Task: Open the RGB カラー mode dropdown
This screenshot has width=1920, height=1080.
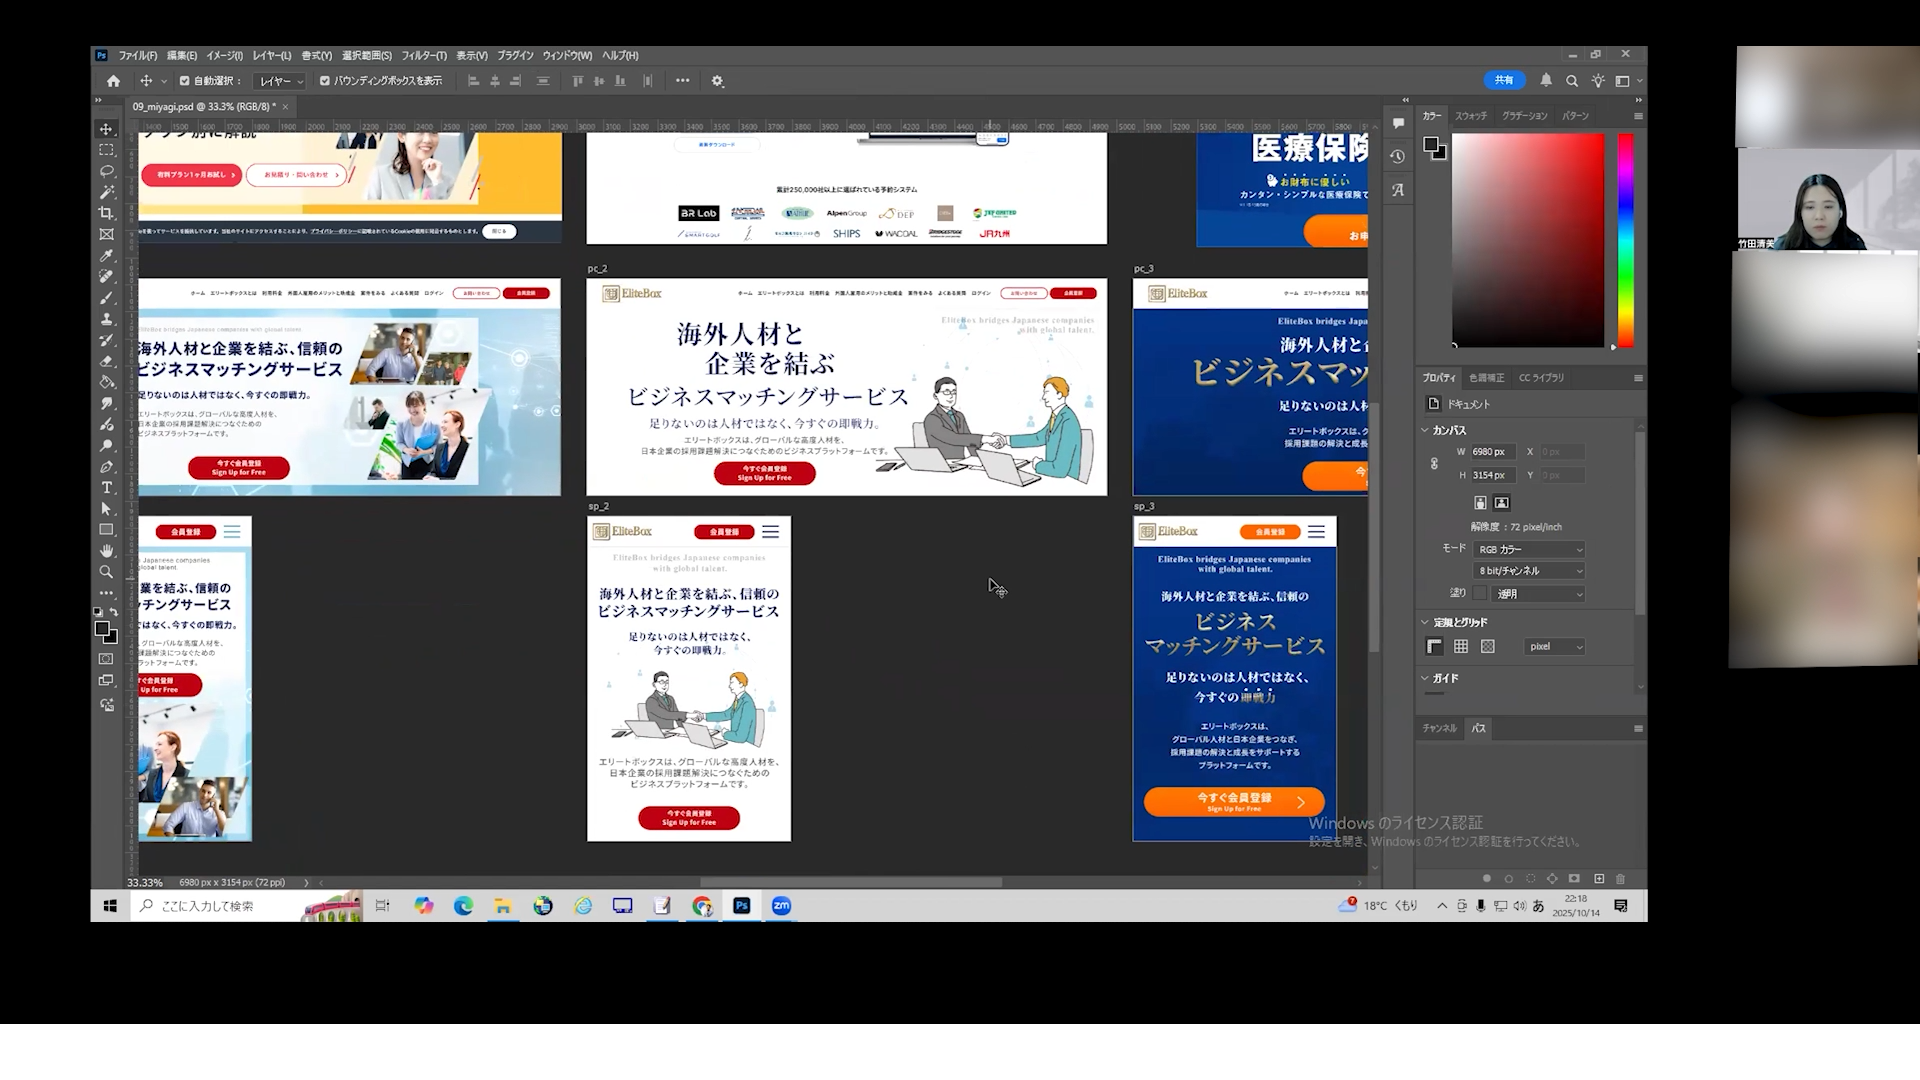Action: click(1530, 549)
